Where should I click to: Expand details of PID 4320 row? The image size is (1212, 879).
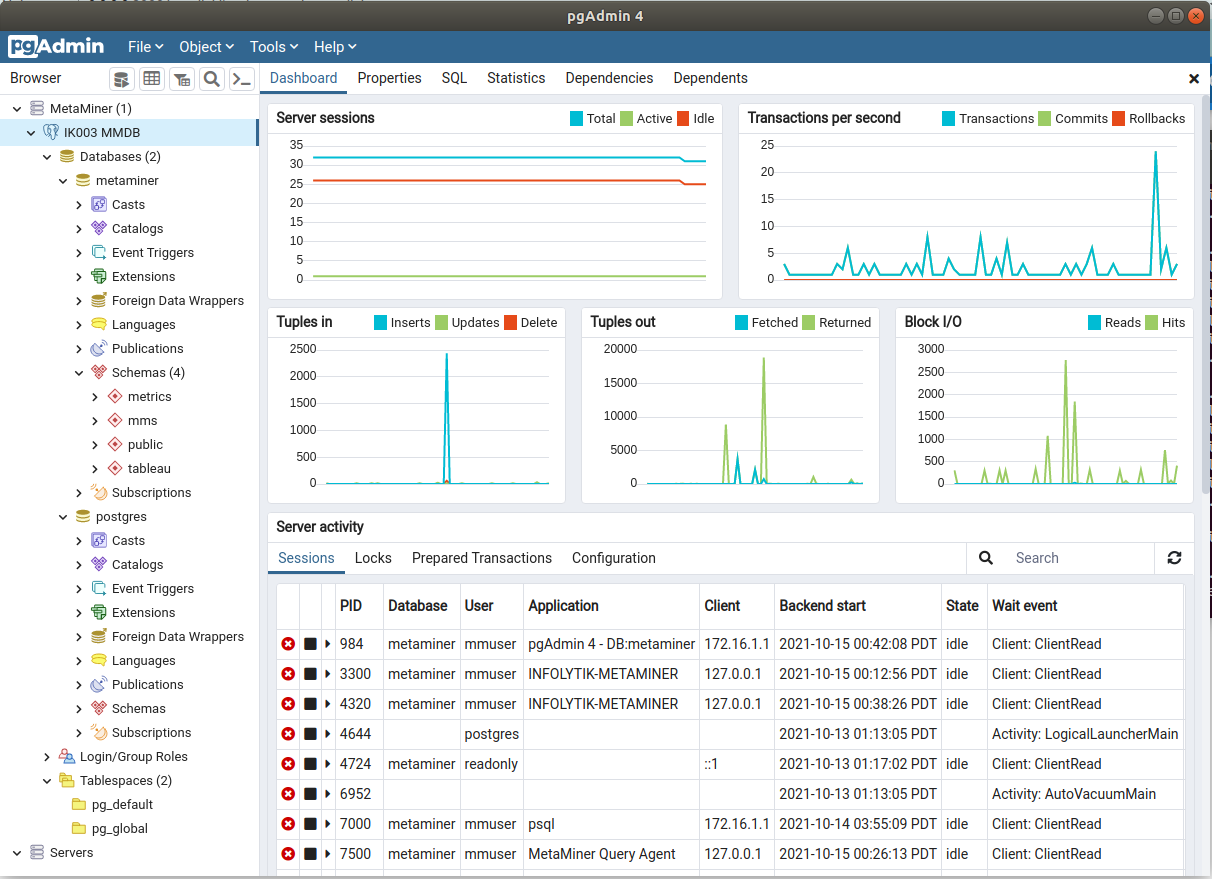pyautogui.click(x=328, y=704)
